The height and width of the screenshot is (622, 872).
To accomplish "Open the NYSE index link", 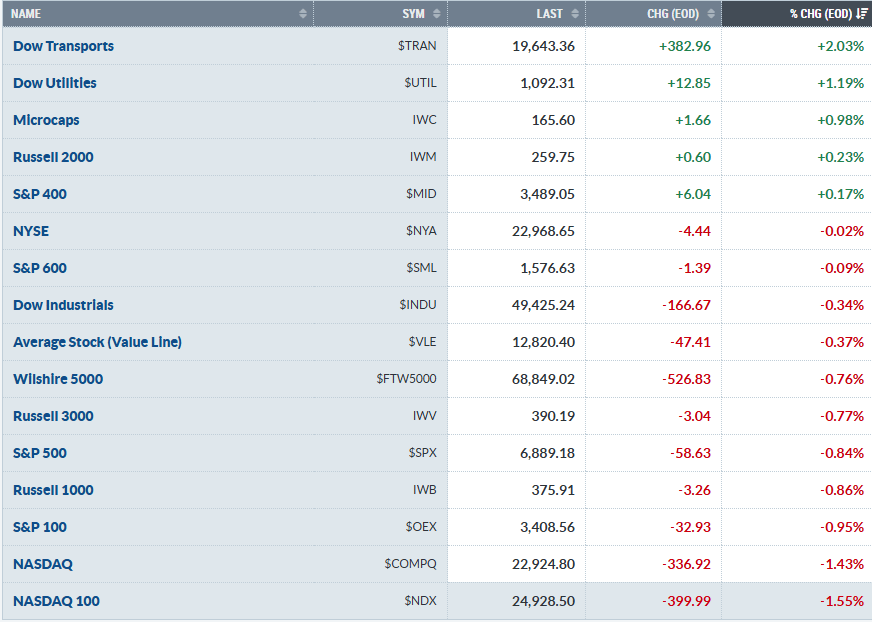I will click(31, 231).
